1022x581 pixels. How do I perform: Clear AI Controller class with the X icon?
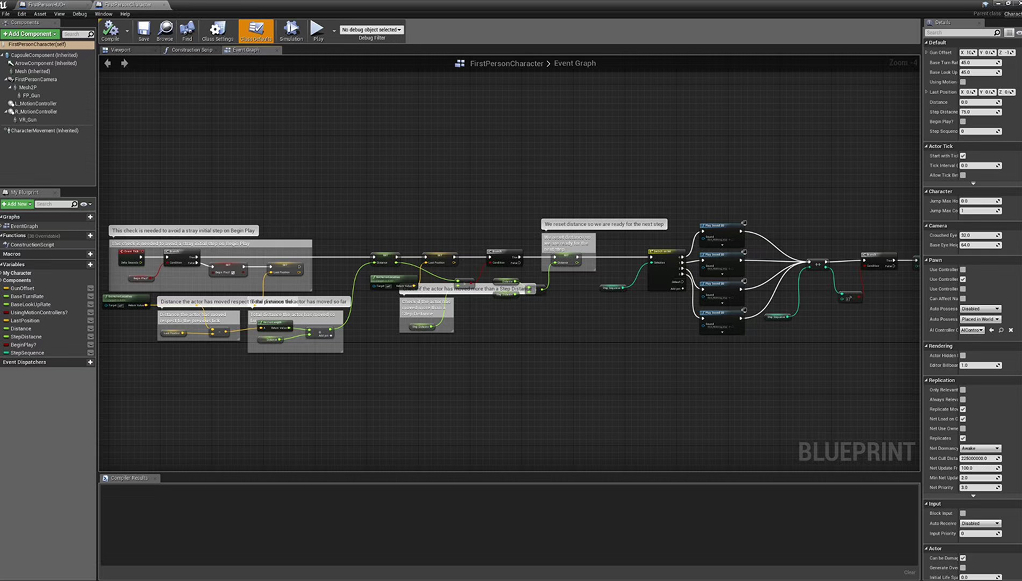point(1011,330)
